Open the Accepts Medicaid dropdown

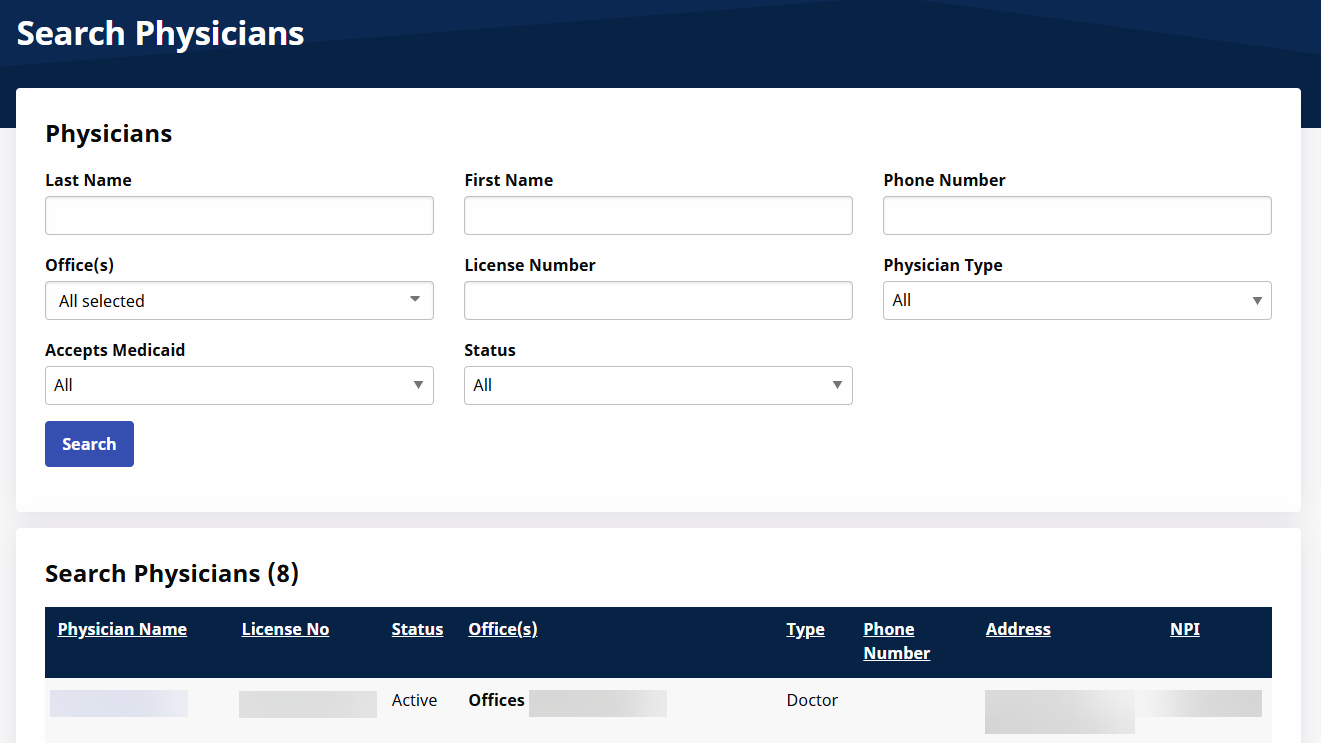(x=239, y=386)
